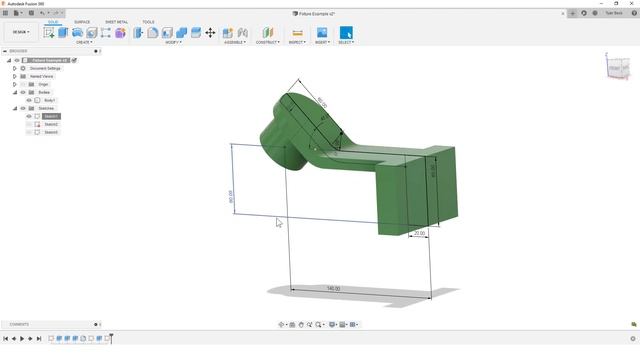The width and height of the screenshot is (640, 360).
Task: Expand the Origin folder
Action: 15,84
